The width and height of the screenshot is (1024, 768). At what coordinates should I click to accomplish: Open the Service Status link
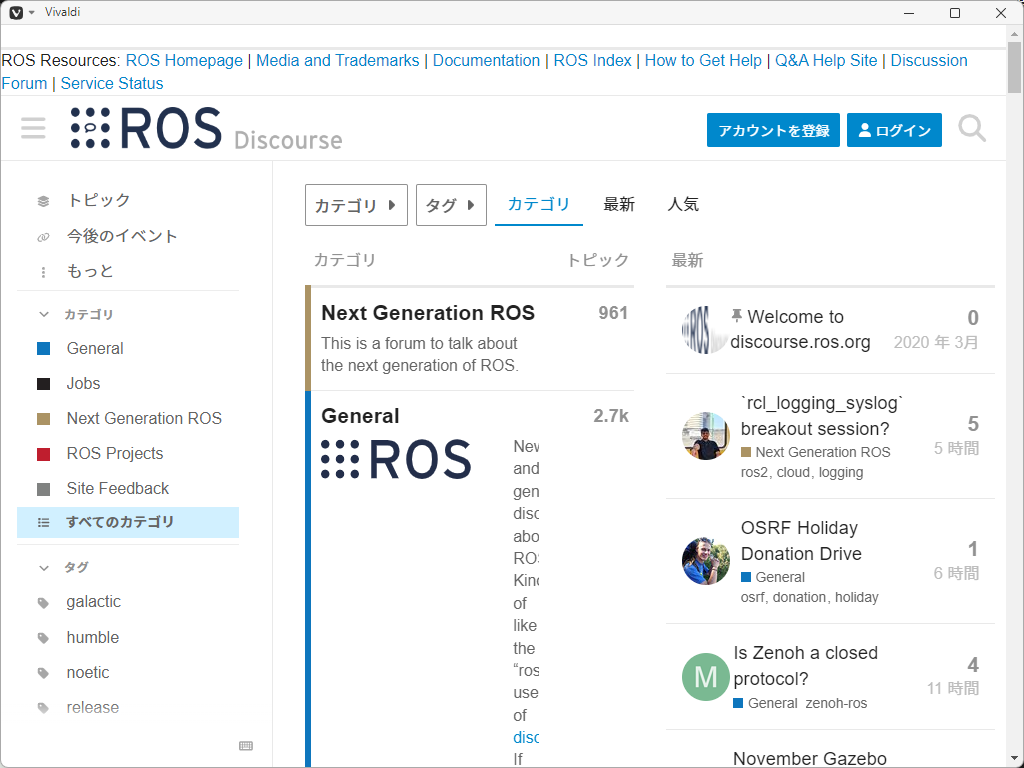[112, 84]
